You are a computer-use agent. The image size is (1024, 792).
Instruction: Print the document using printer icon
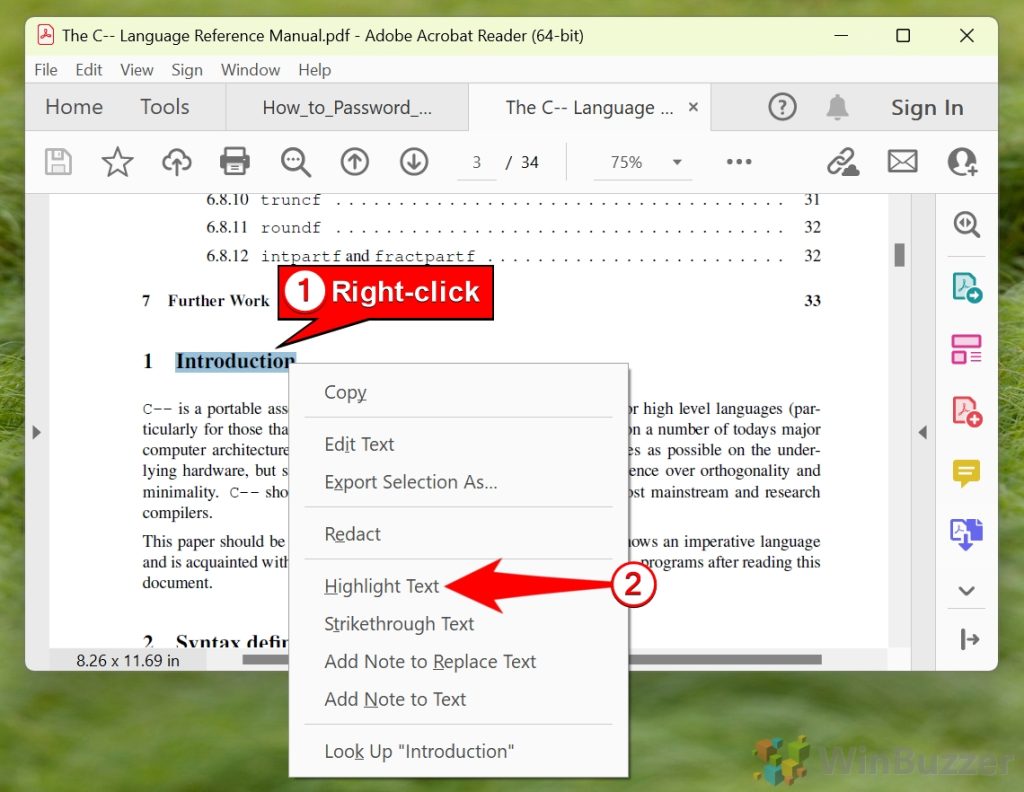tap(234, 161)
